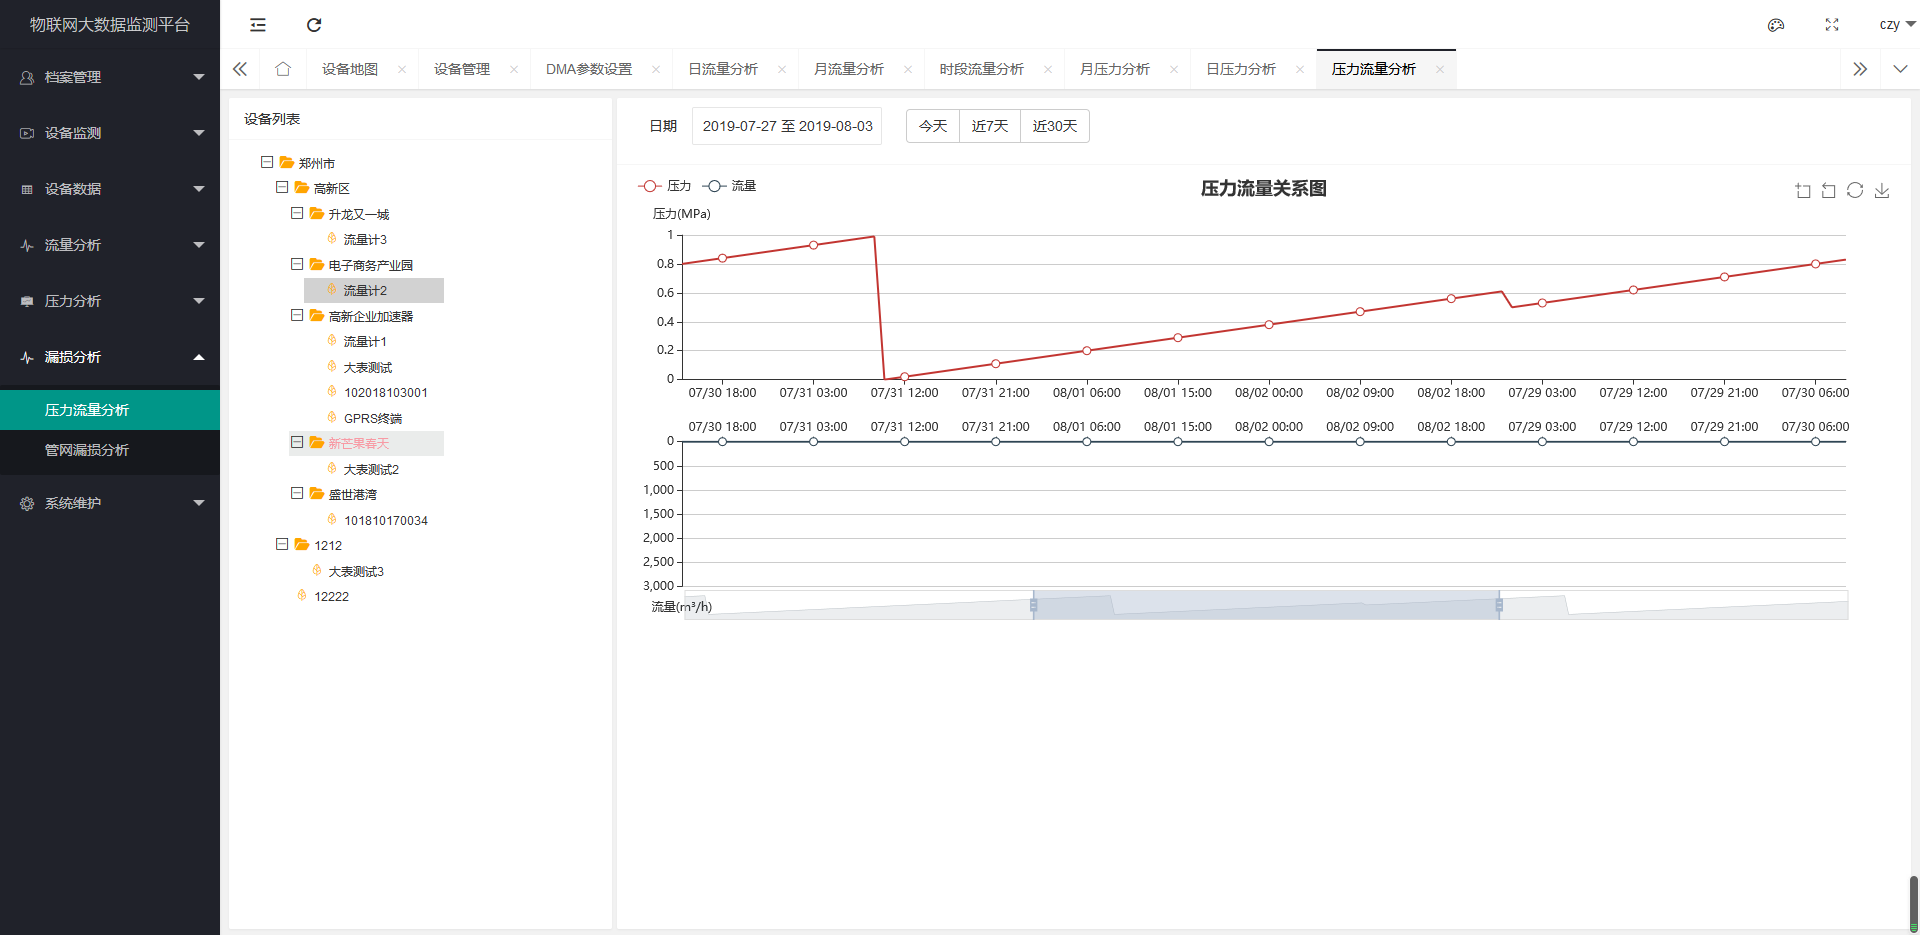Click the chart download image icon
Viewport: 1920px width, 935px height.
point(1882,190)
